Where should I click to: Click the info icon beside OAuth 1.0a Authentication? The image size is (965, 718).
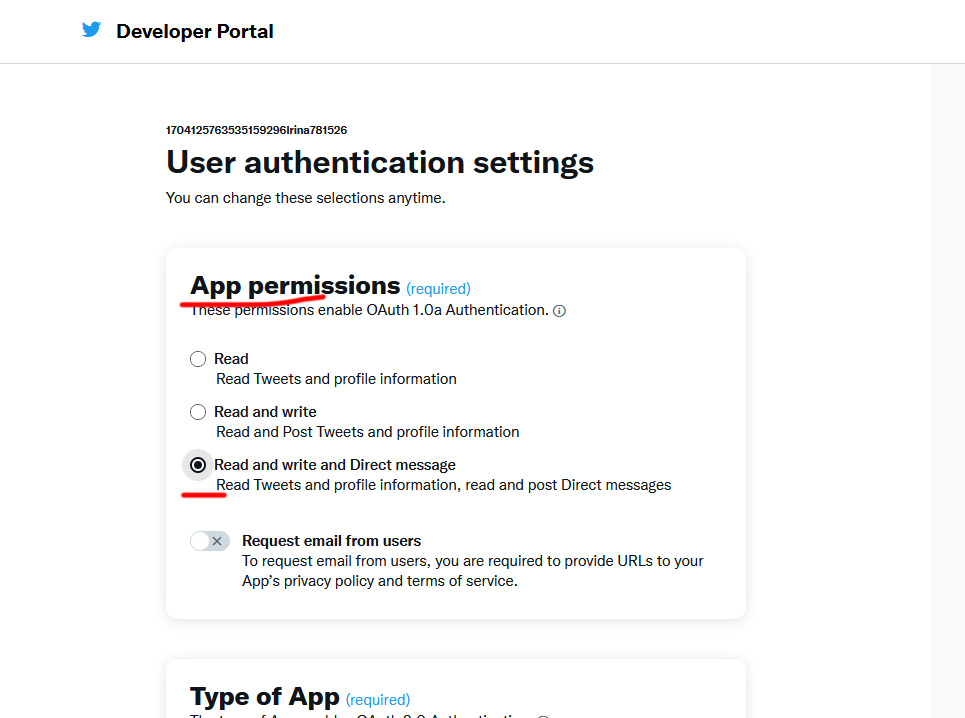(559, 311)
